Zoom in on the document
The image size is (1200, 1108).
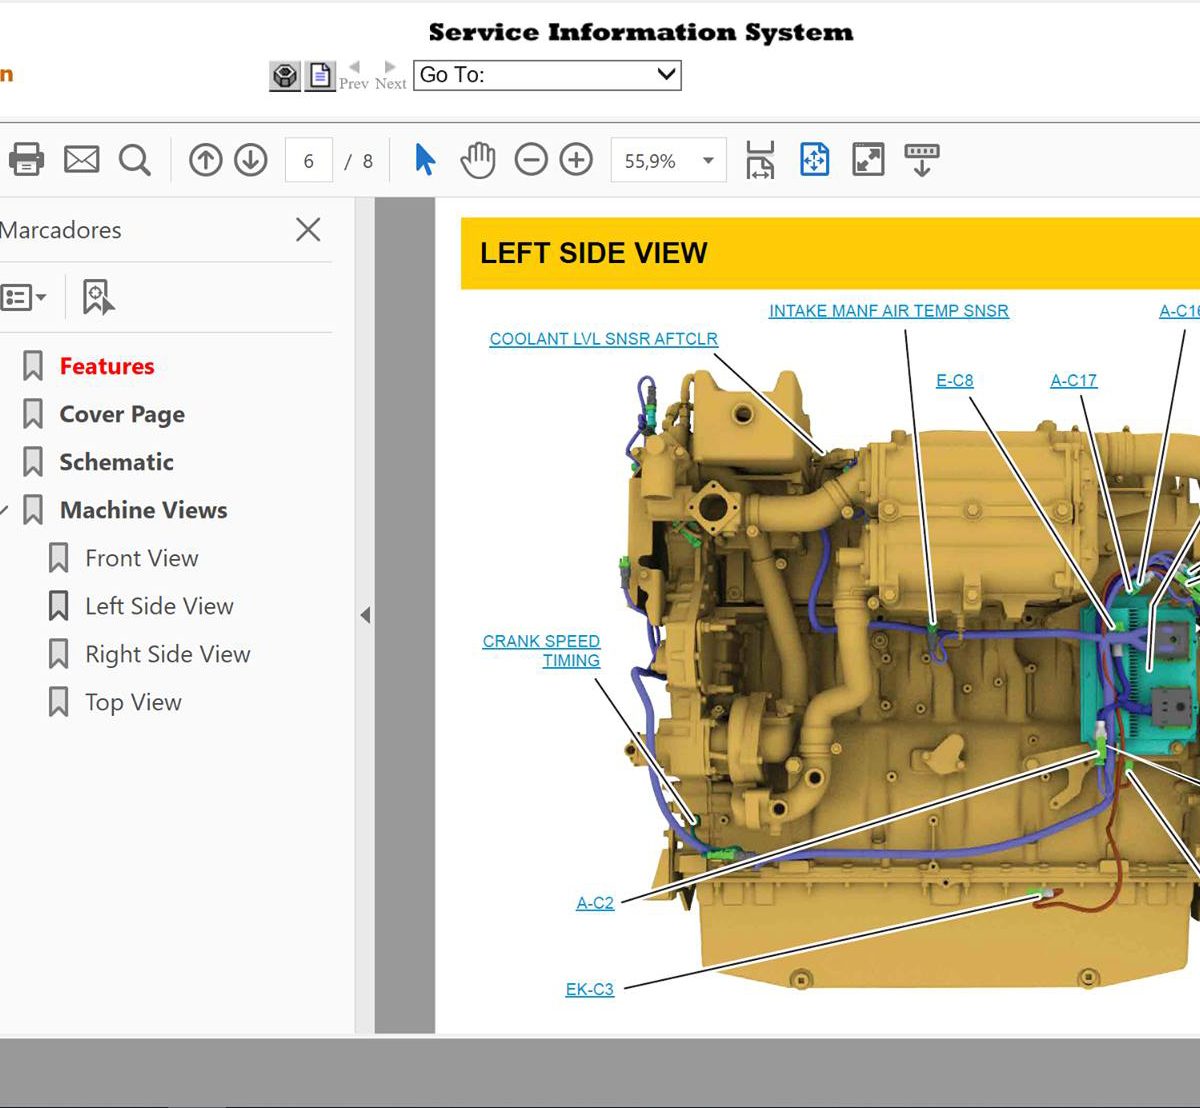coord(575,158)
